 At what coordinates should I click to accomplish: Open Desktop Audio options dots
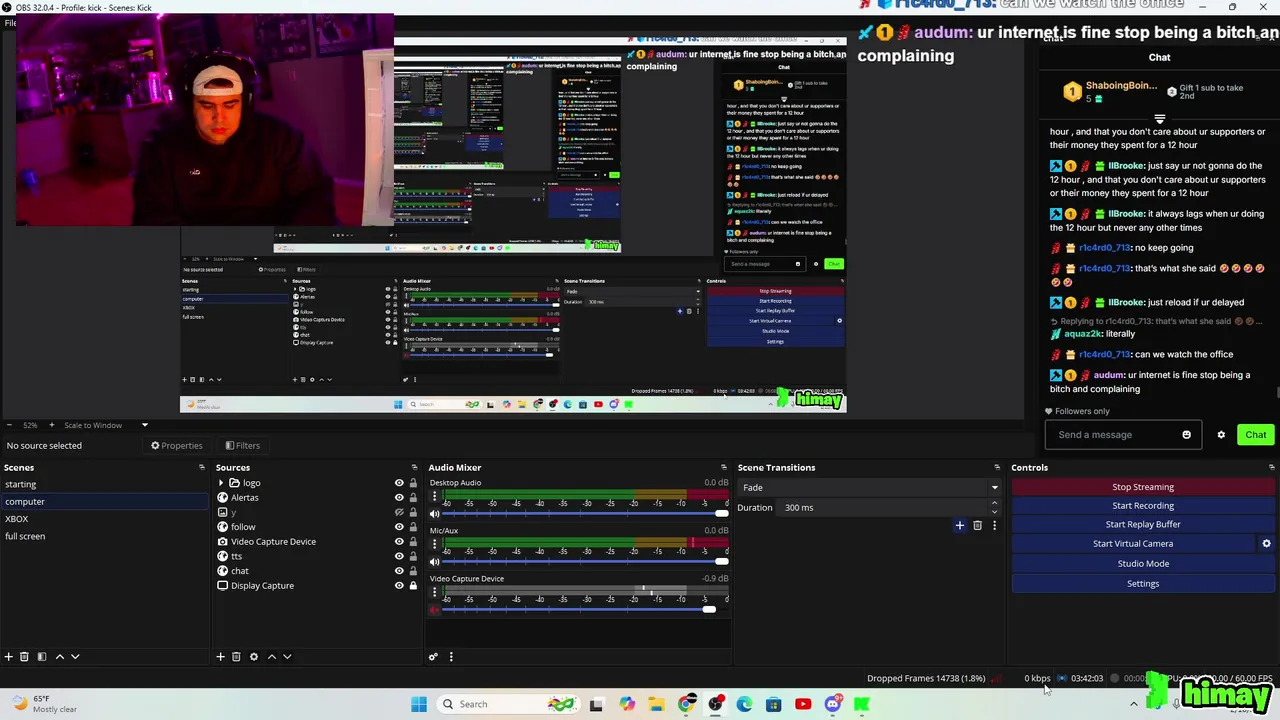pos(434,496)
